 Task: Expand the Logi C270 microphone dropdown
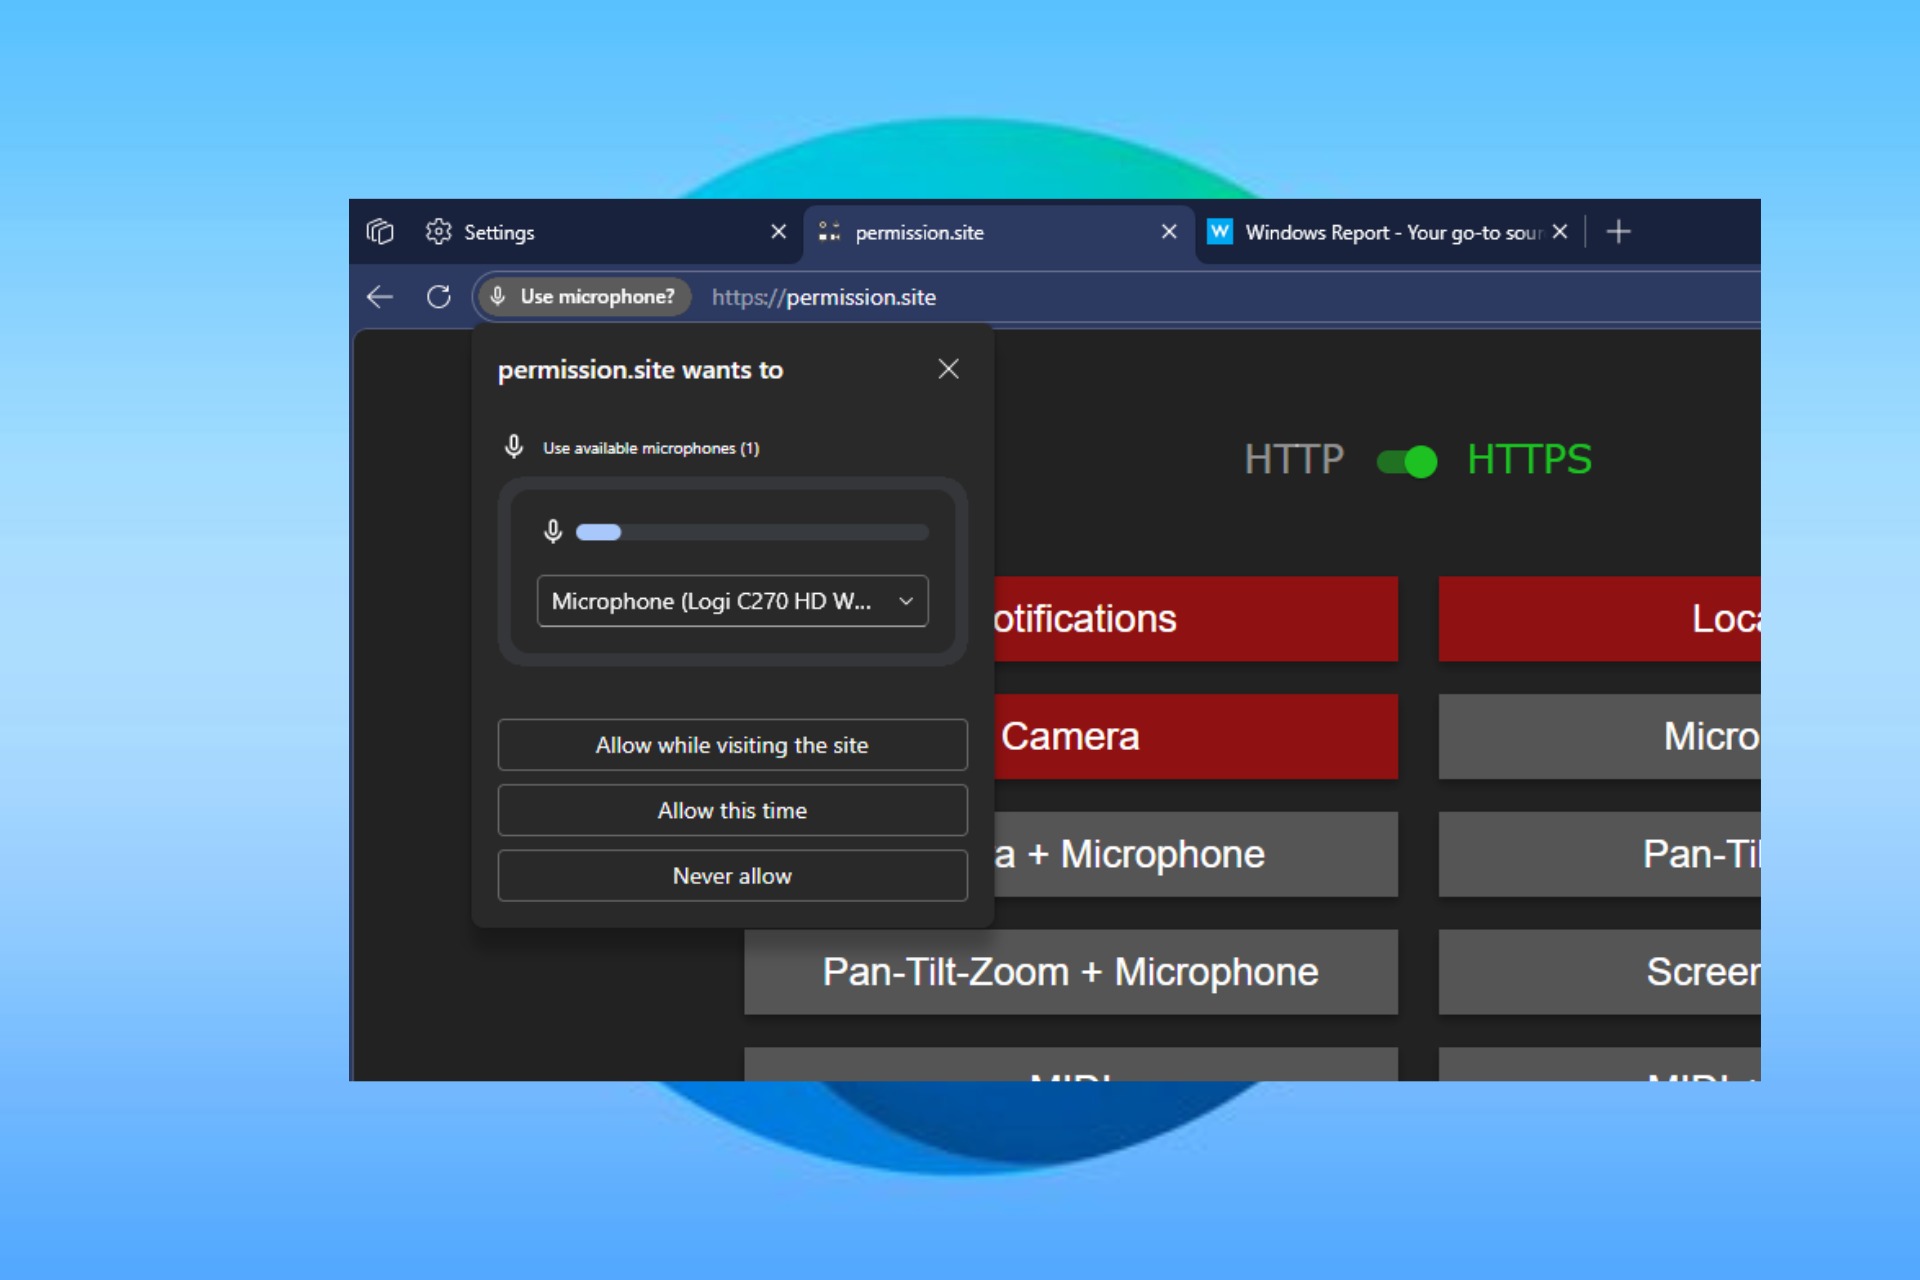pyautogui.click(x=732, y=601)
